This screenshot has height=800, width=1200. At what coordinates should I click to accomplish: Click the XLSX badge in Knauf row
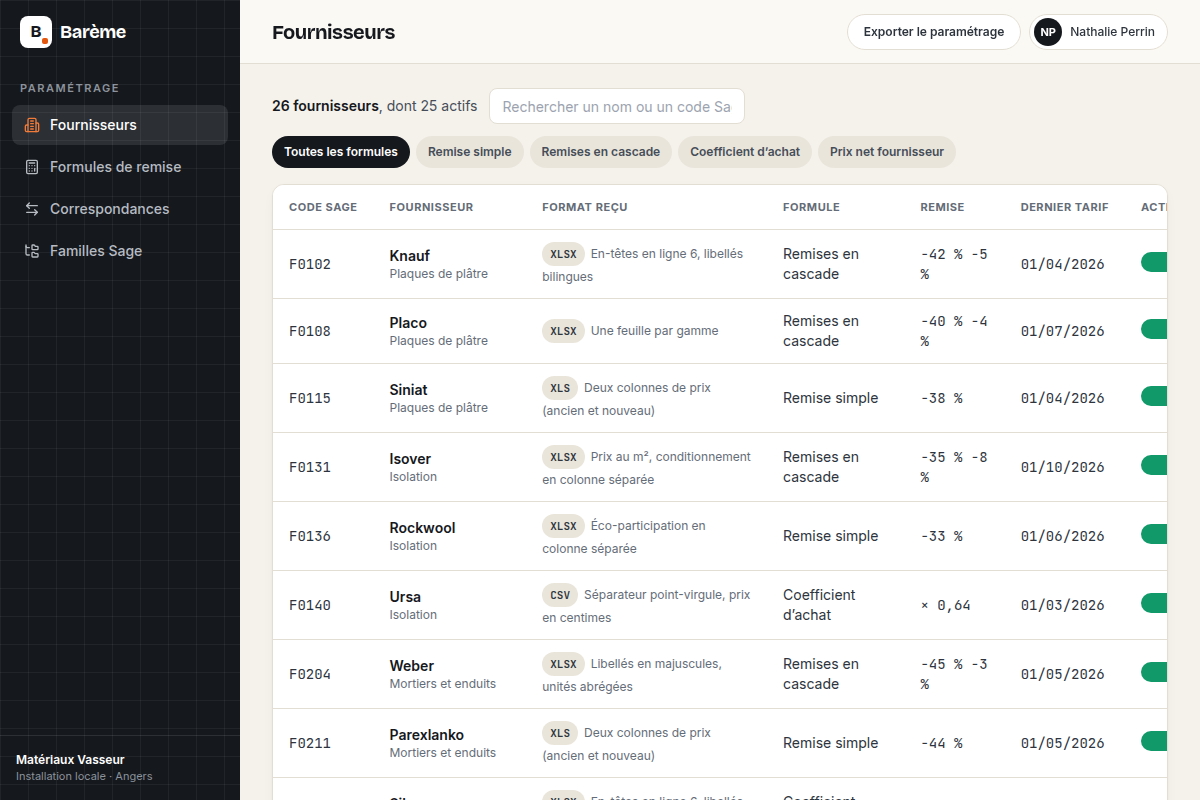[x=563, y=254]
